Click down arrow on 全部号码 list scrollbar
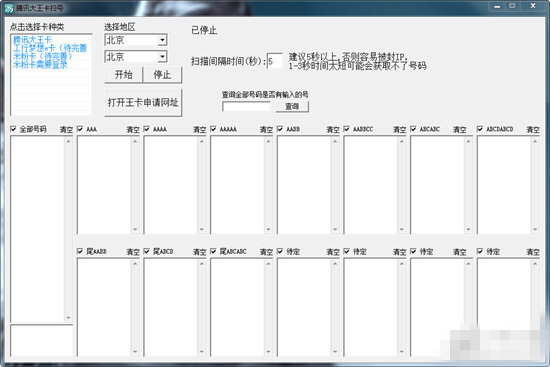 click(68, 318)
